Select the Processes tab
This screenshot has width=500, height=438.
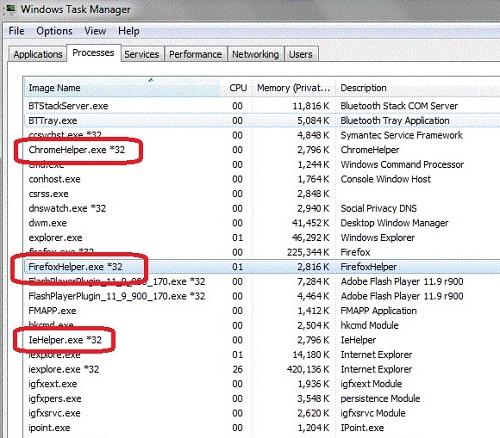click(93, 53)
